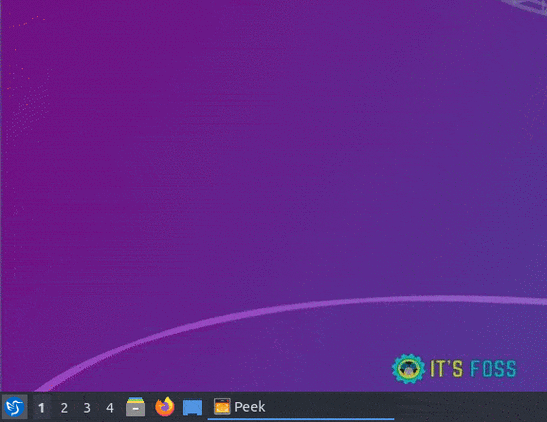This screenshot has height=422, width=547.
Task: Open the Lubuntu application menu
Action: coord(15,407)
